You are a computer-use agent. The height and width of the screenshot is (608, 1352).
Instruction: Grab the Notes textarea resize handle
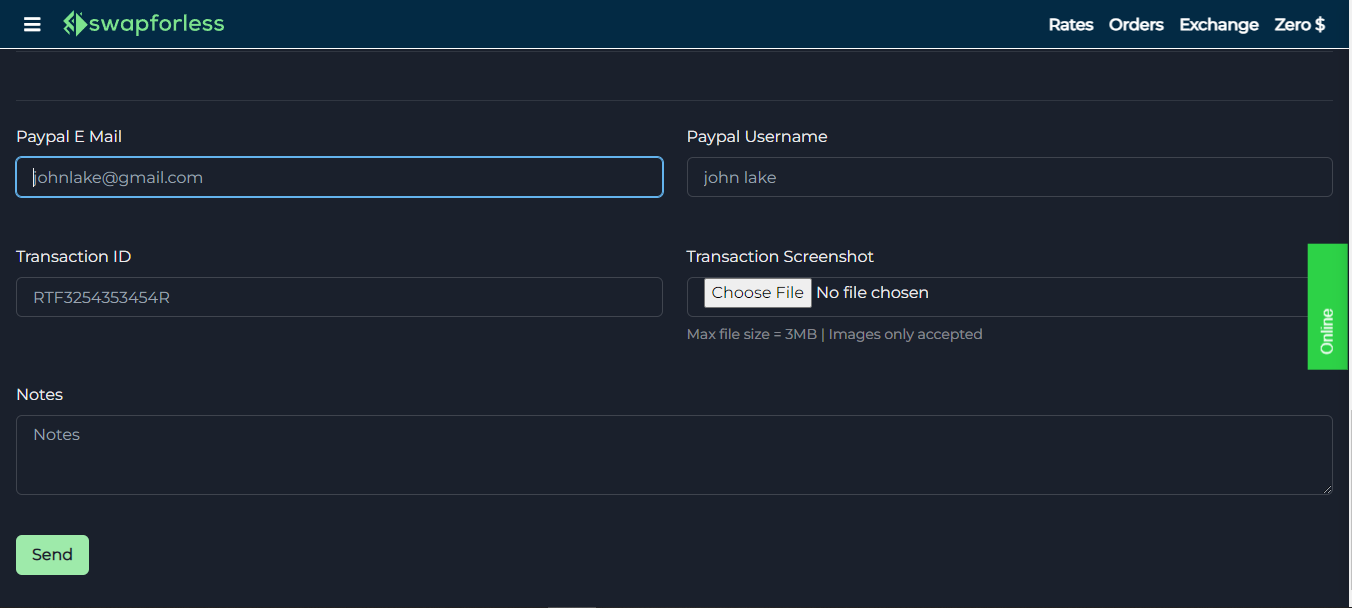pos(1327,489)
